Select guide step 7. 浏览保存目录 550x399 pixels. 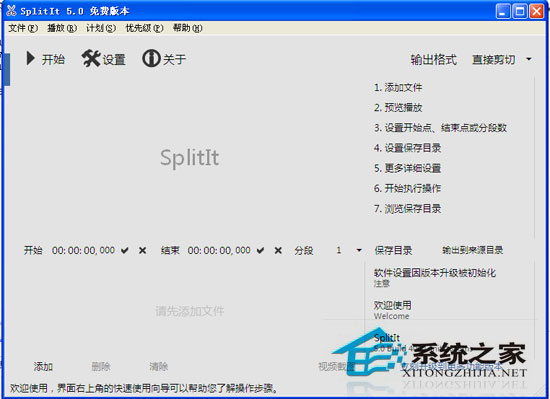pyautogui.click(x=407, y=209)
